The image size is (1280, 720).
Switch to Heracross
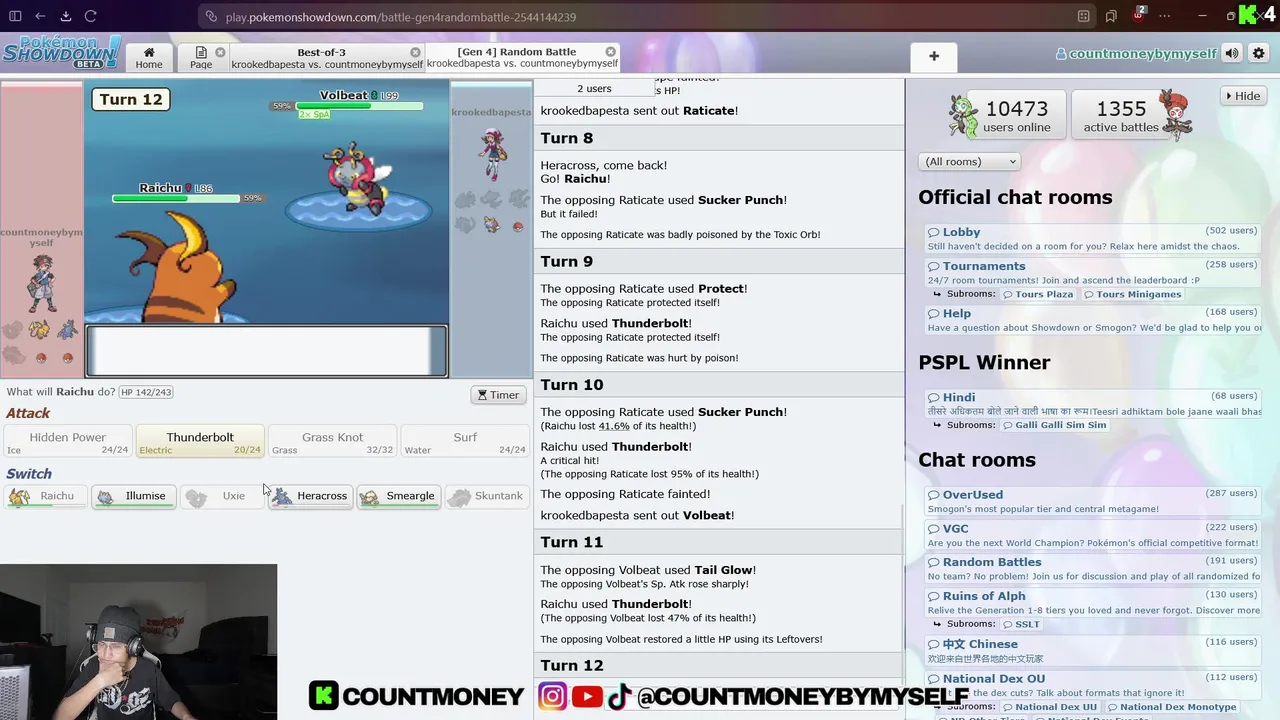point(310,496)
